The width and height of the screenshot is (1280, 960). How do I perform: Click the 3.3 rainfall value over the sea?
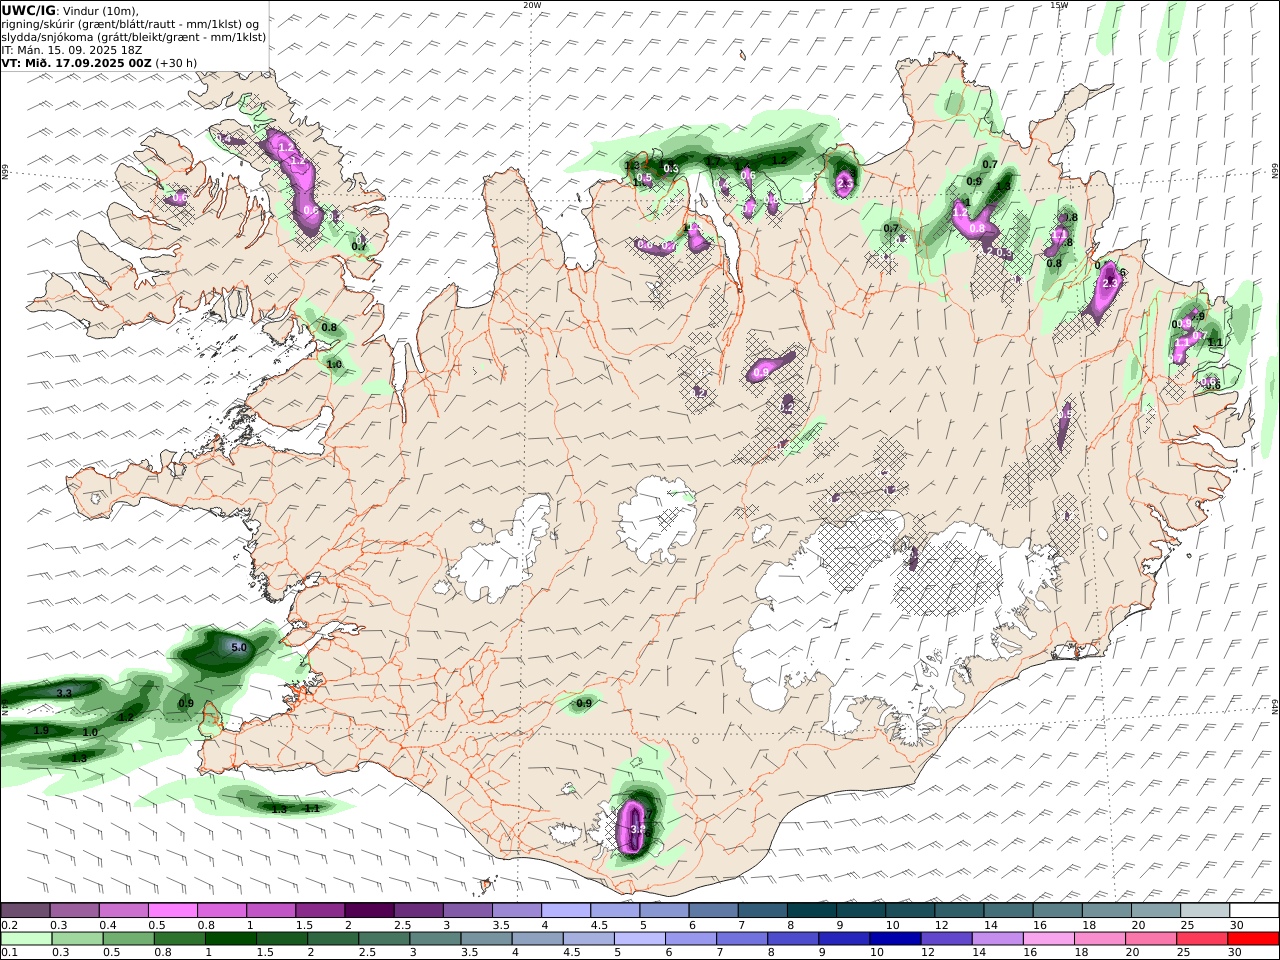click(x=64, y=693)
